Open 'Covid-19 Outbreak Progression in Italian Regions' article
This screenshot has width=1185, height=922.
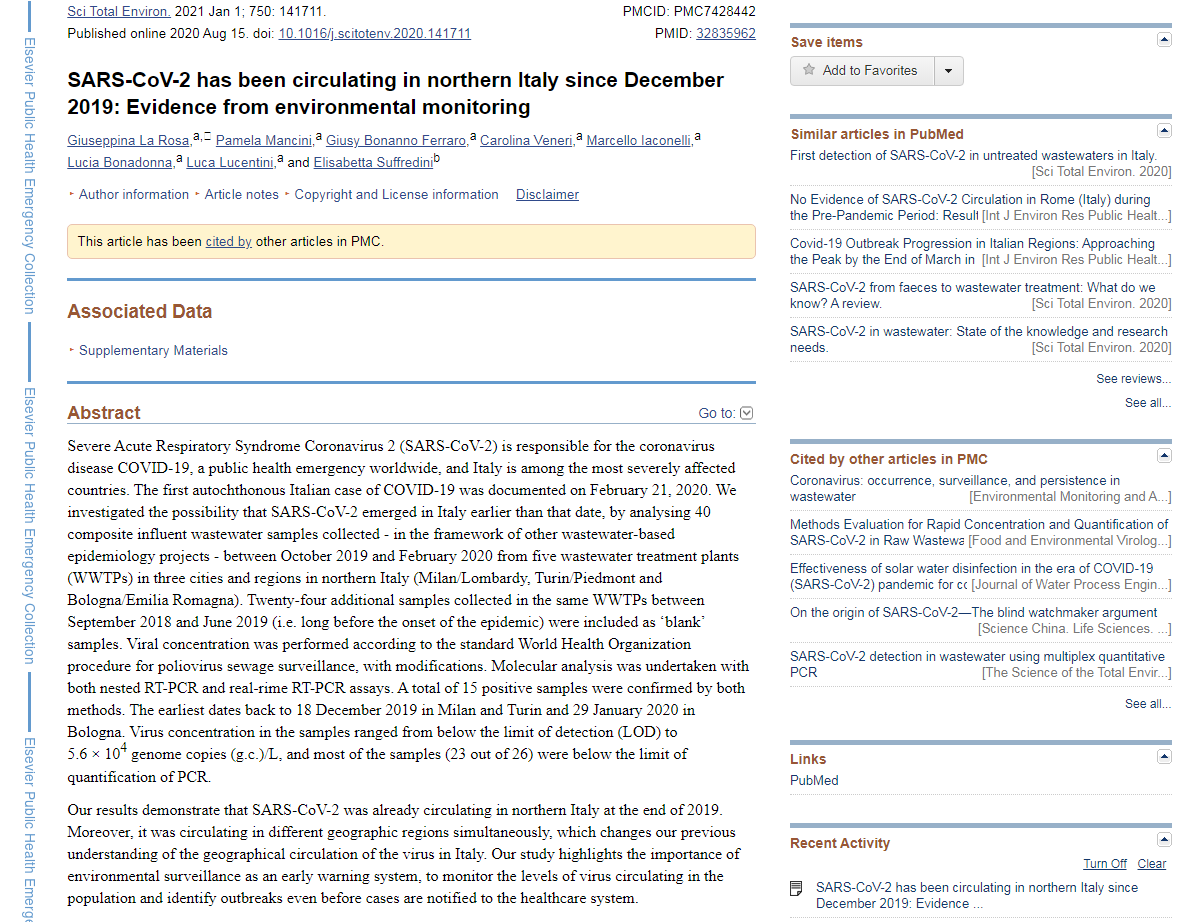972,252
